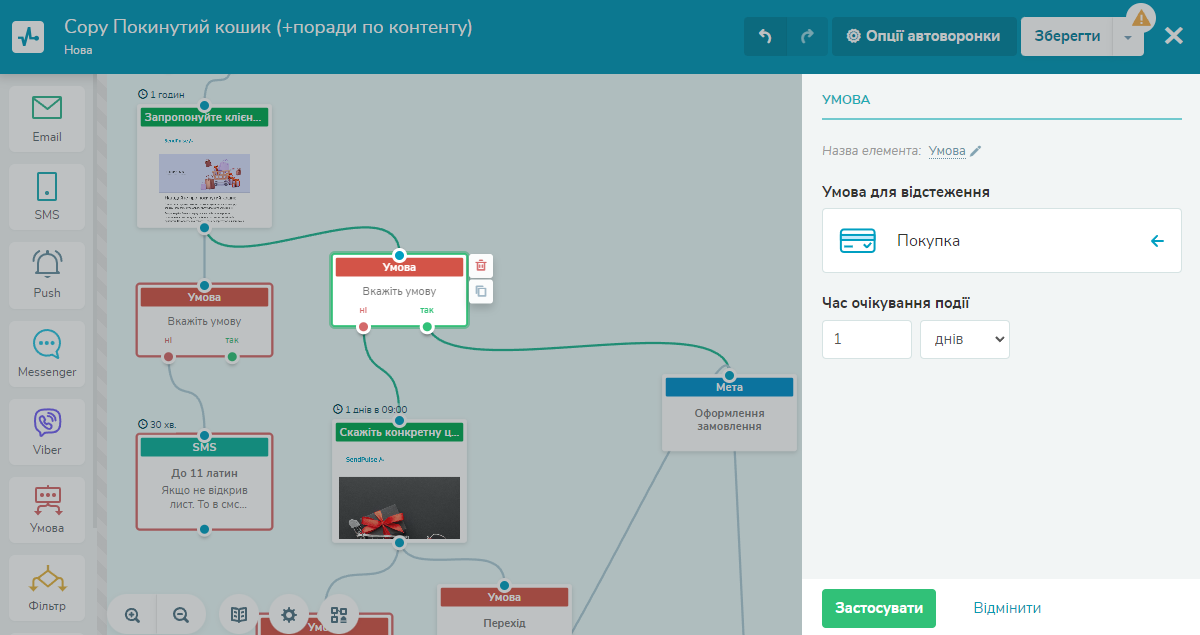Click the Відмінити link

click(1007, 608)
